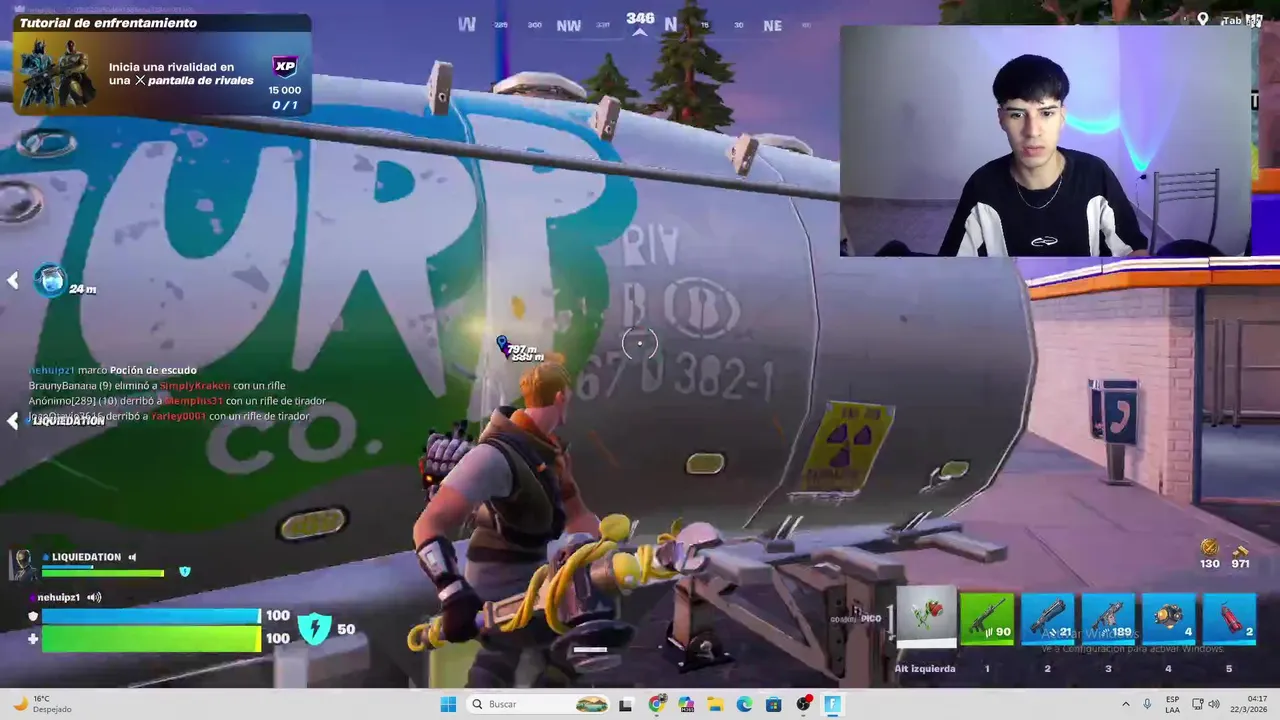
Task: Open Microsoft Edge from the taskbar
Action: click(x=744, y=704)
